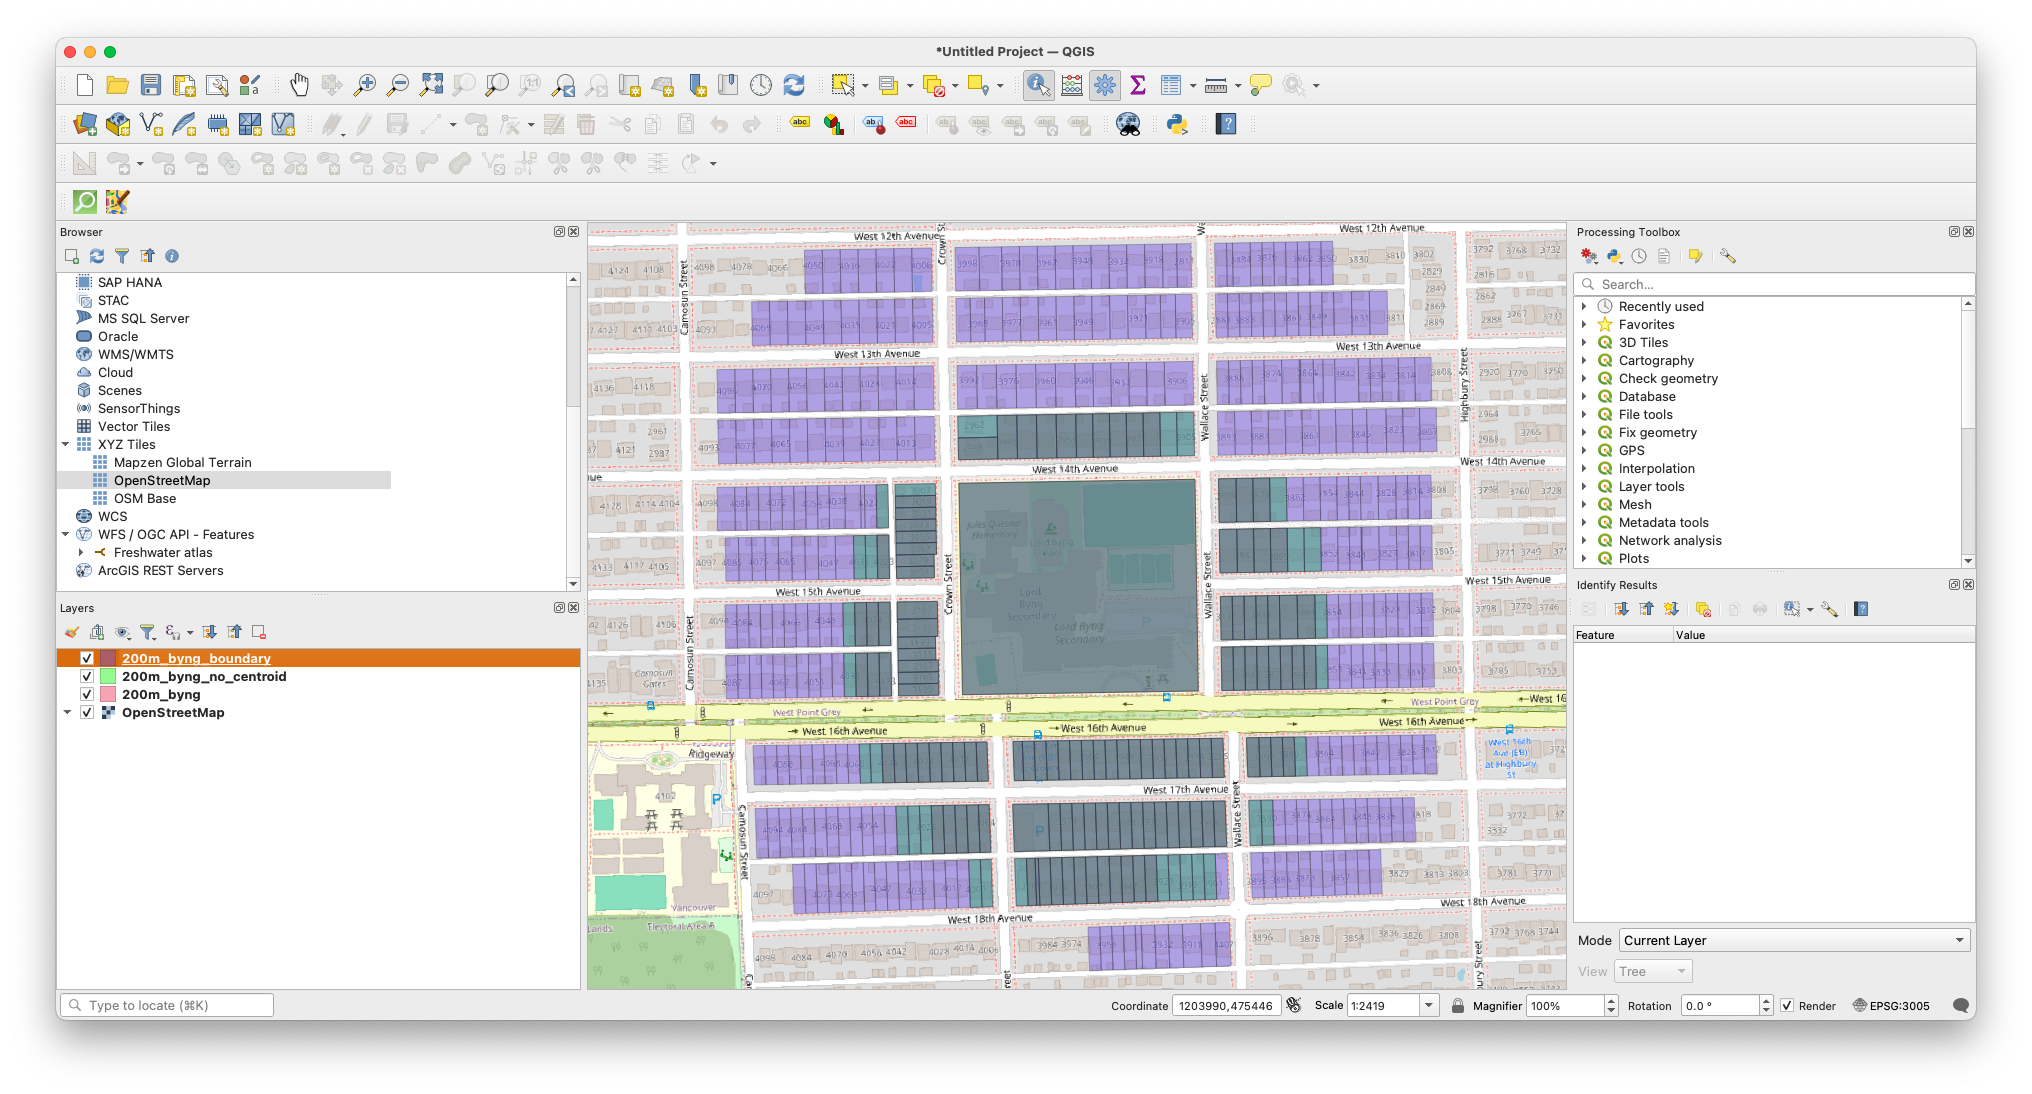Select OSM Base in the browser tree
The image size is (2032, 1094).
tap(144, 498)
